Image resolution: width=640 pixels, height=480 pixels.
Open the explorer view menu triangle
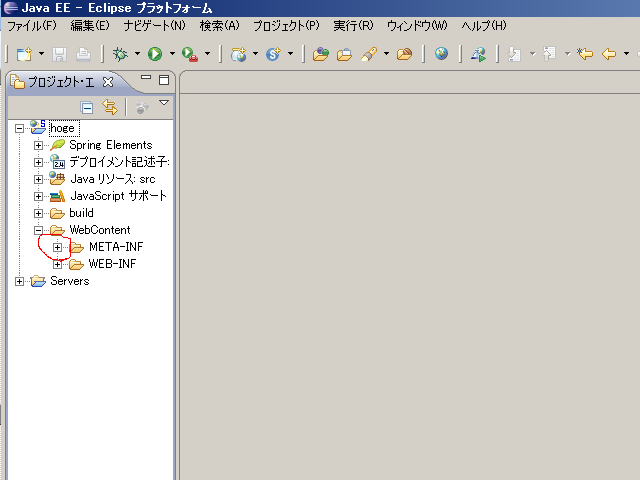point(164,103)
